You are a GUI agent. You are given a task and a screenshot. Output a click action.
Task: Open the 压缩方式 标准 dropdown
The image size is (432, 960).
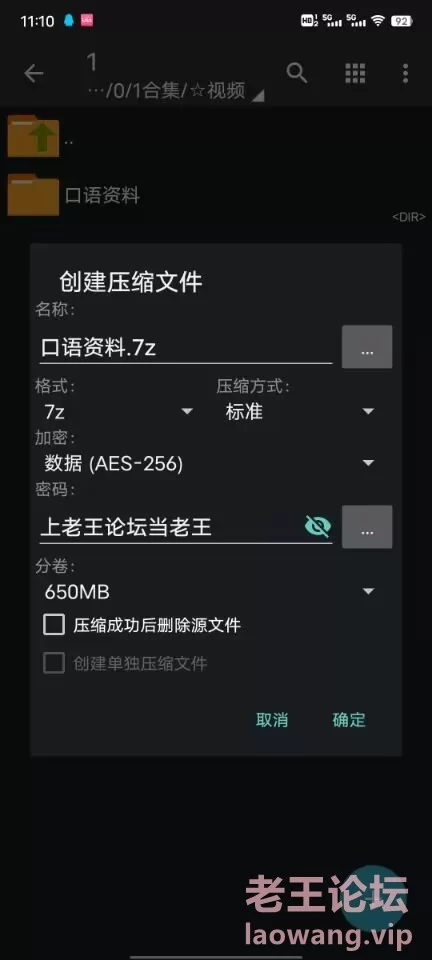[x=300, y=411]
